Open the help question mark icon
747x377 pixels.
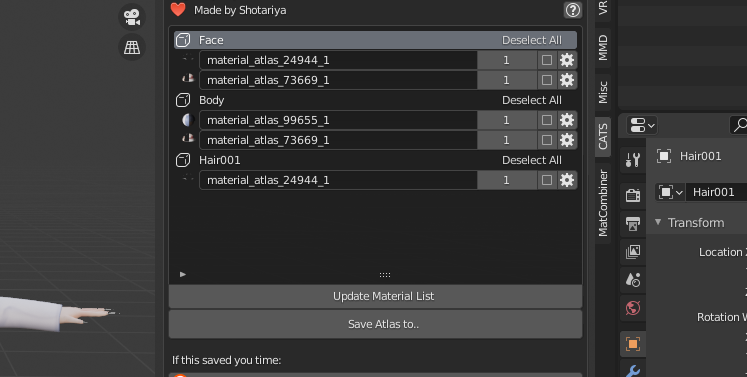click(x=573, y=10)
